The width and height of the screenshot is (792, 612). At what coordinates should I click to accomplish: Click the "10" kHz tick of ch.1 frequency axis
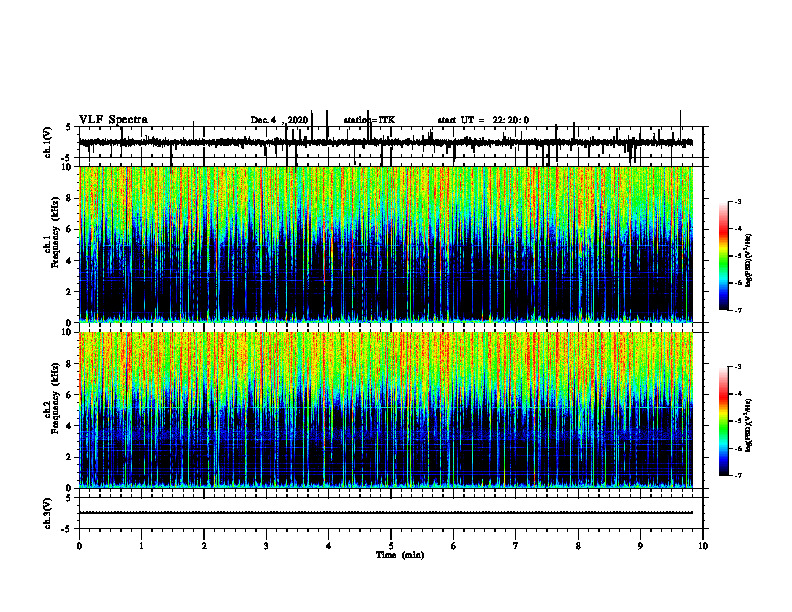tap(67, 167)
